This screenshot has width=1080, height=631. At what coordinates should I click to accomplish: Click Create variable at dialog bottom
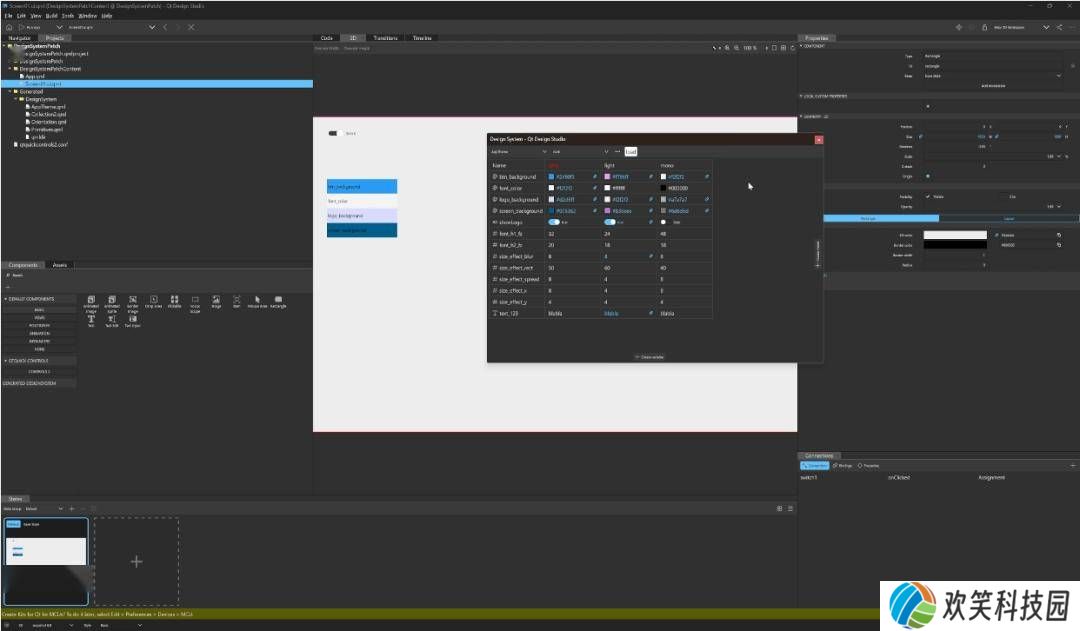pyautogui.click(x=650, y=358)
